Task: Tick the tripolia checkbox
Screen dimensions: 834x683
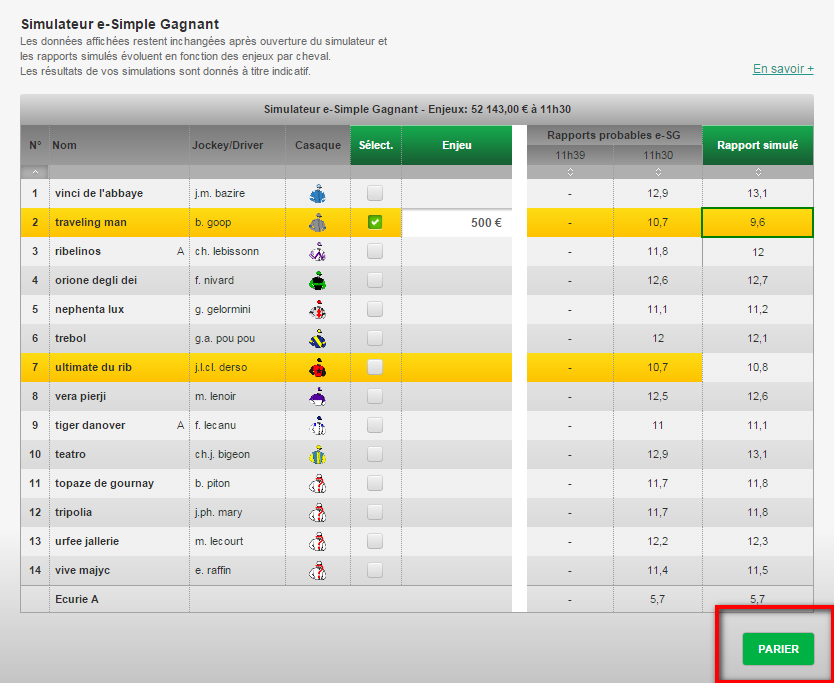Action: (x=375, y=512)
